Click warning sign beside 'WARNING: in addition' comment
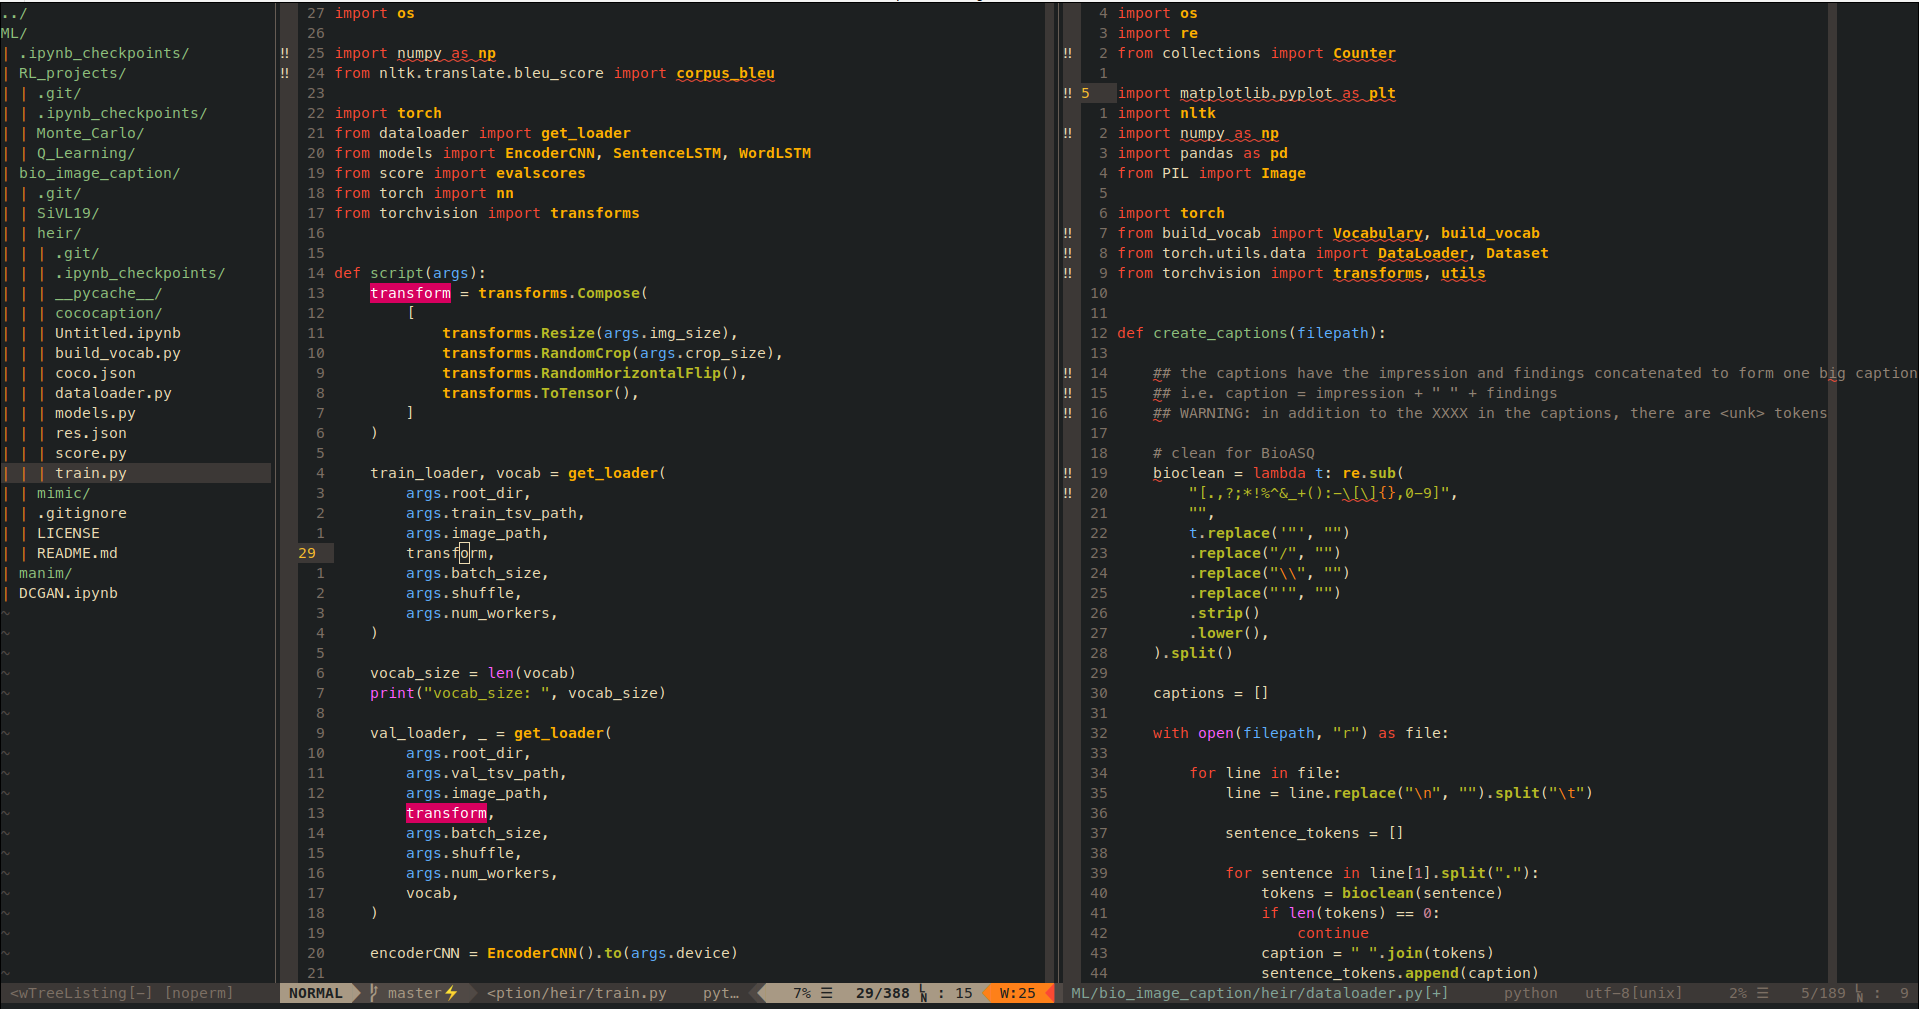 1068,413
